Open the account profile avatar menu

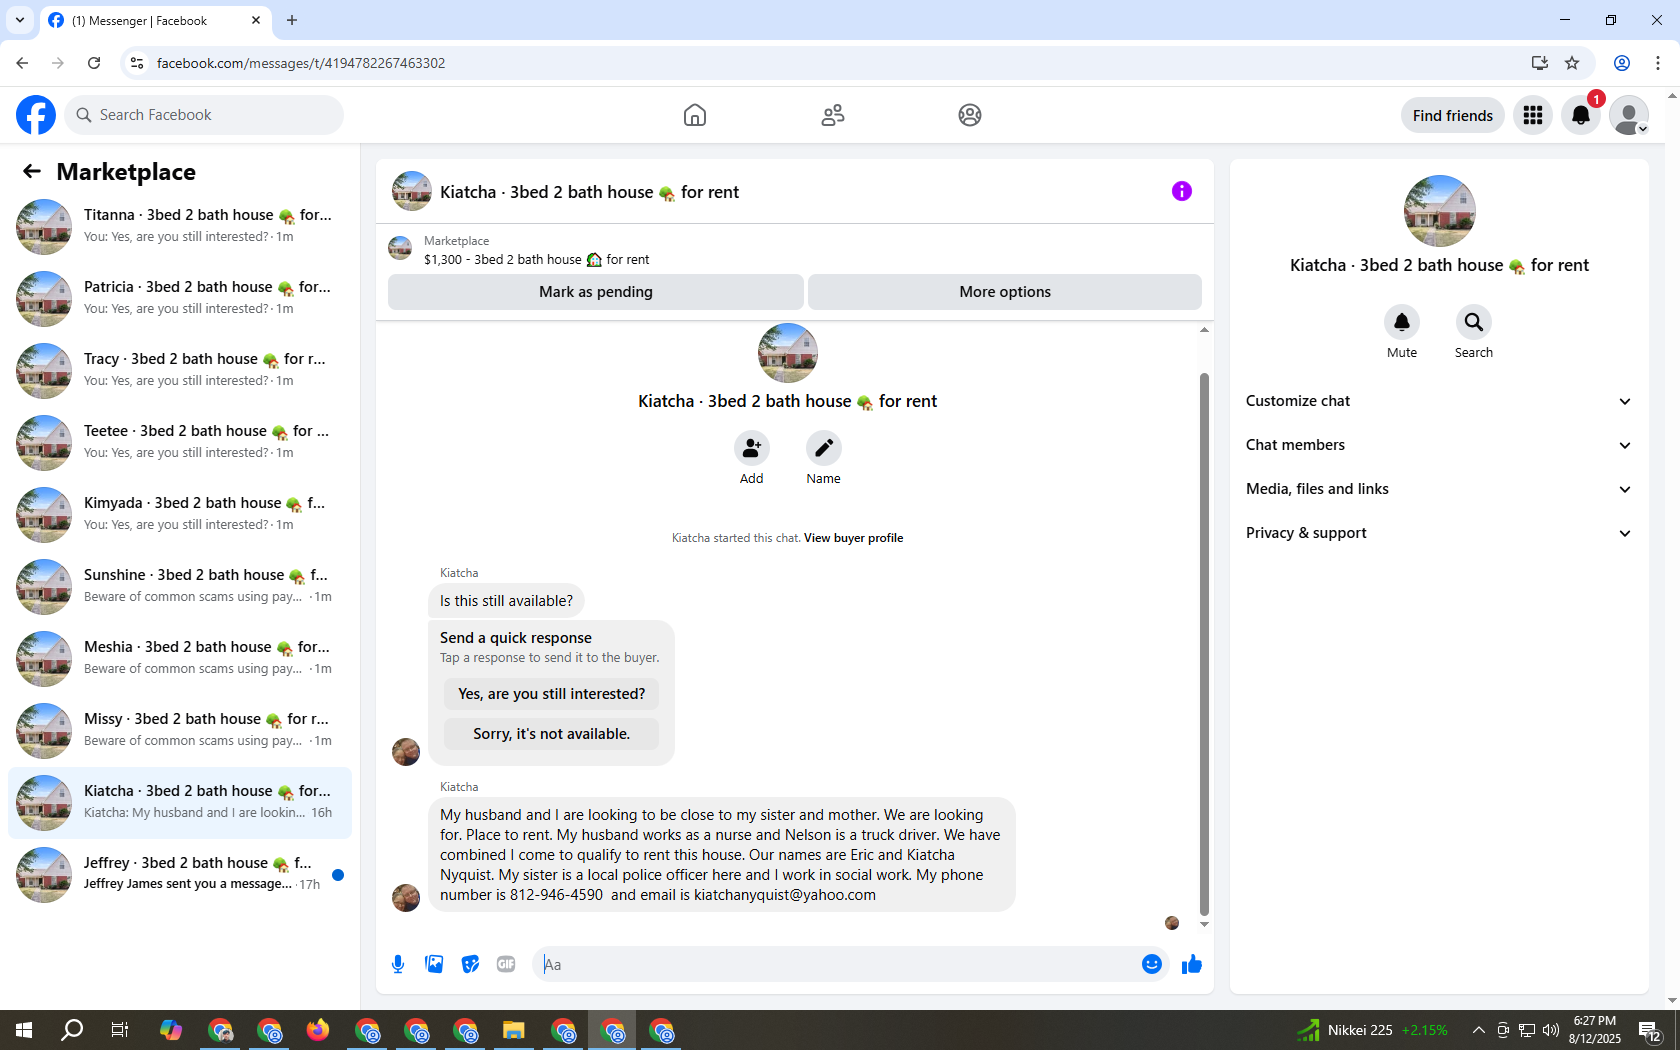(x=1629, y=115)
